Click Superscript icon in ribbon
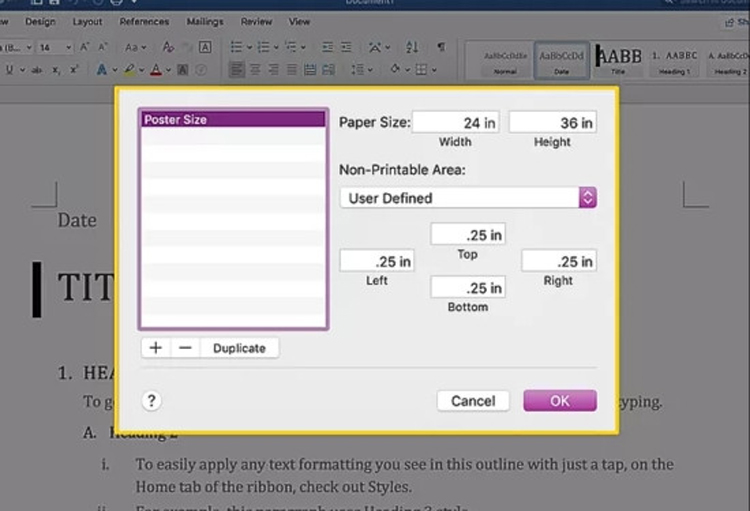 pos(74,70)
